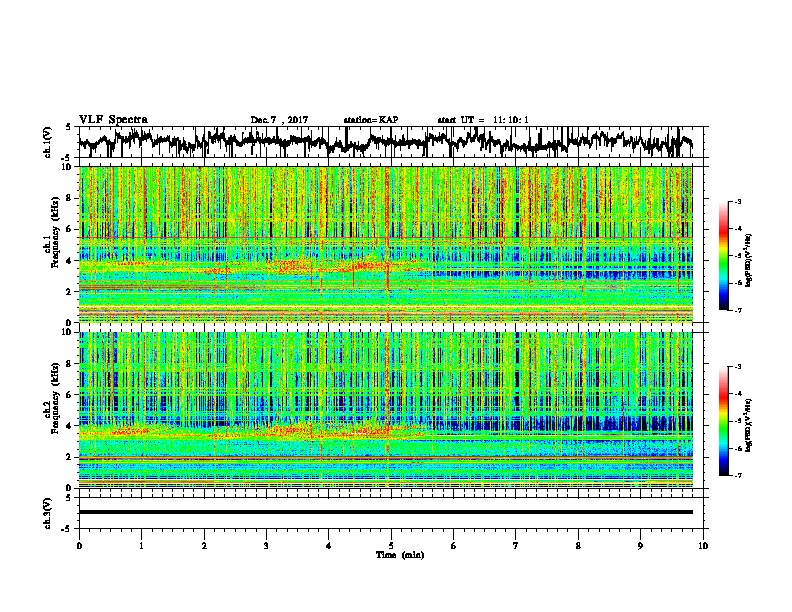Click the "Time (min)" axis title
Viewport: 792px width, 612px height.
tap(400, 555)
